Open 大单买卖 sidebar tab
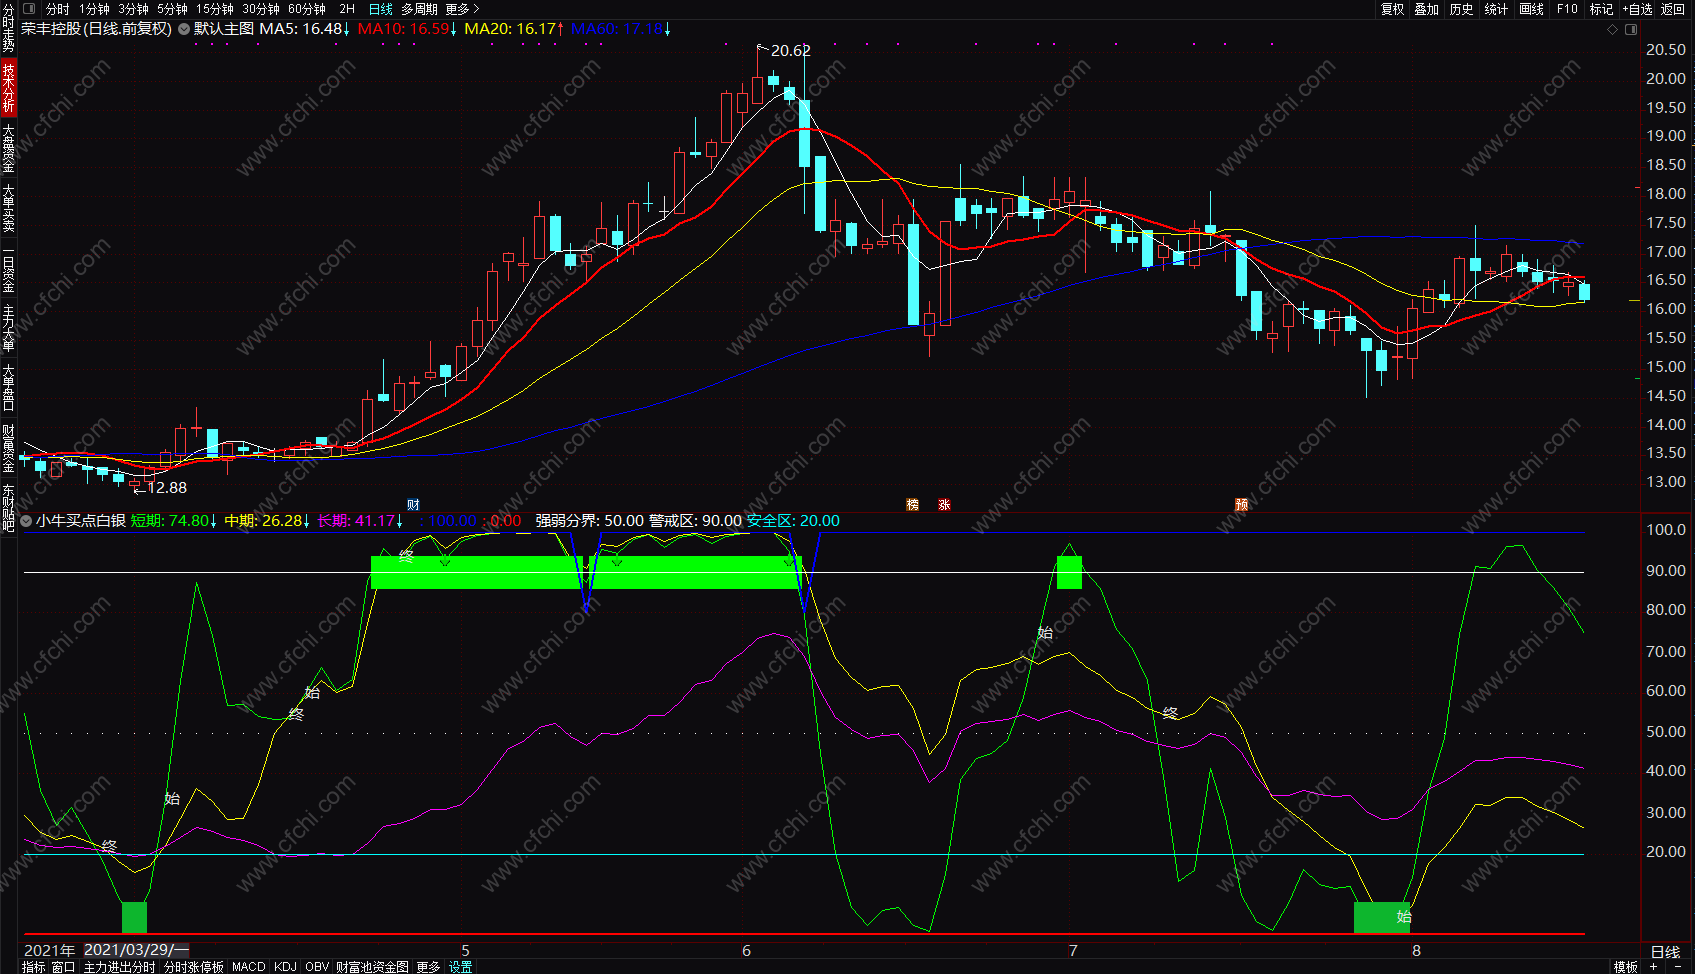Viewport: 1695px width, 974px height. click(x=8, y=208)
